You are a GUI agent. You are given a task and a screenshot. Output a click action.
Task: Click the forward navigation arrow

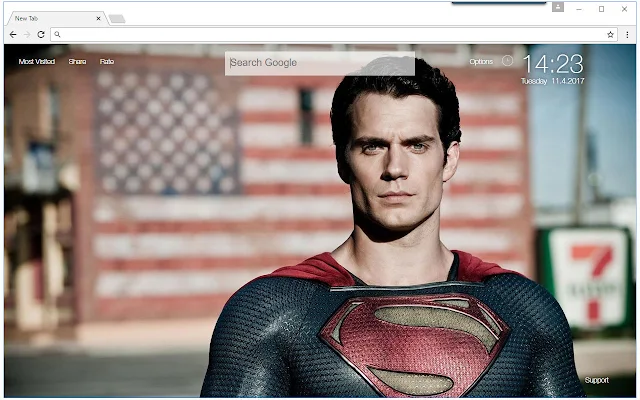tap(27, 35)
